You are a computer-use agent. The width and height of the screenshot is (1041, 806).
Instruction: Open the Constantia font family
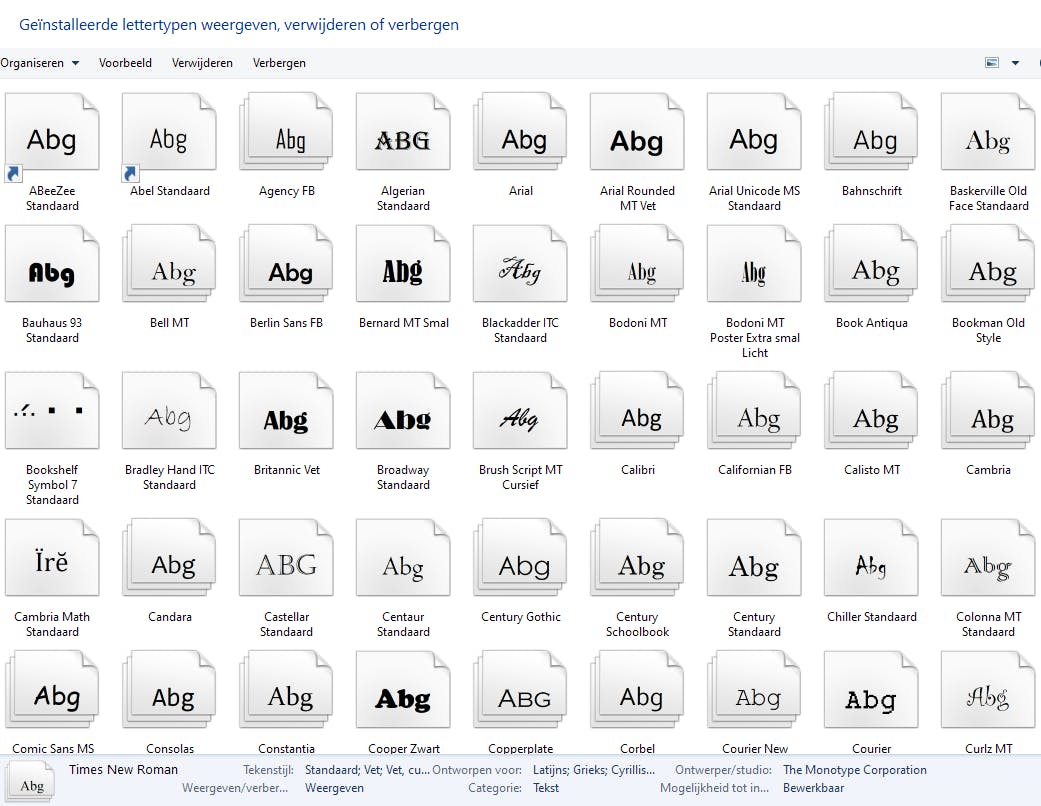point(286,690)
